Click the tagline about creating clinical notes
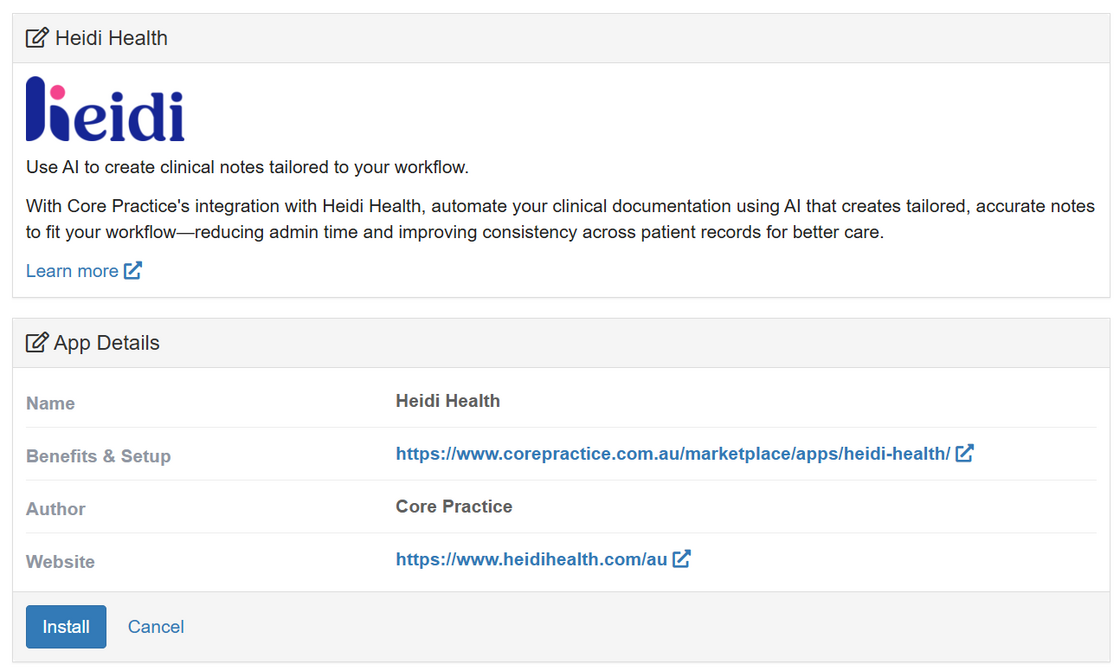This screenshot has width=1120, height=671. pos(247,167)
